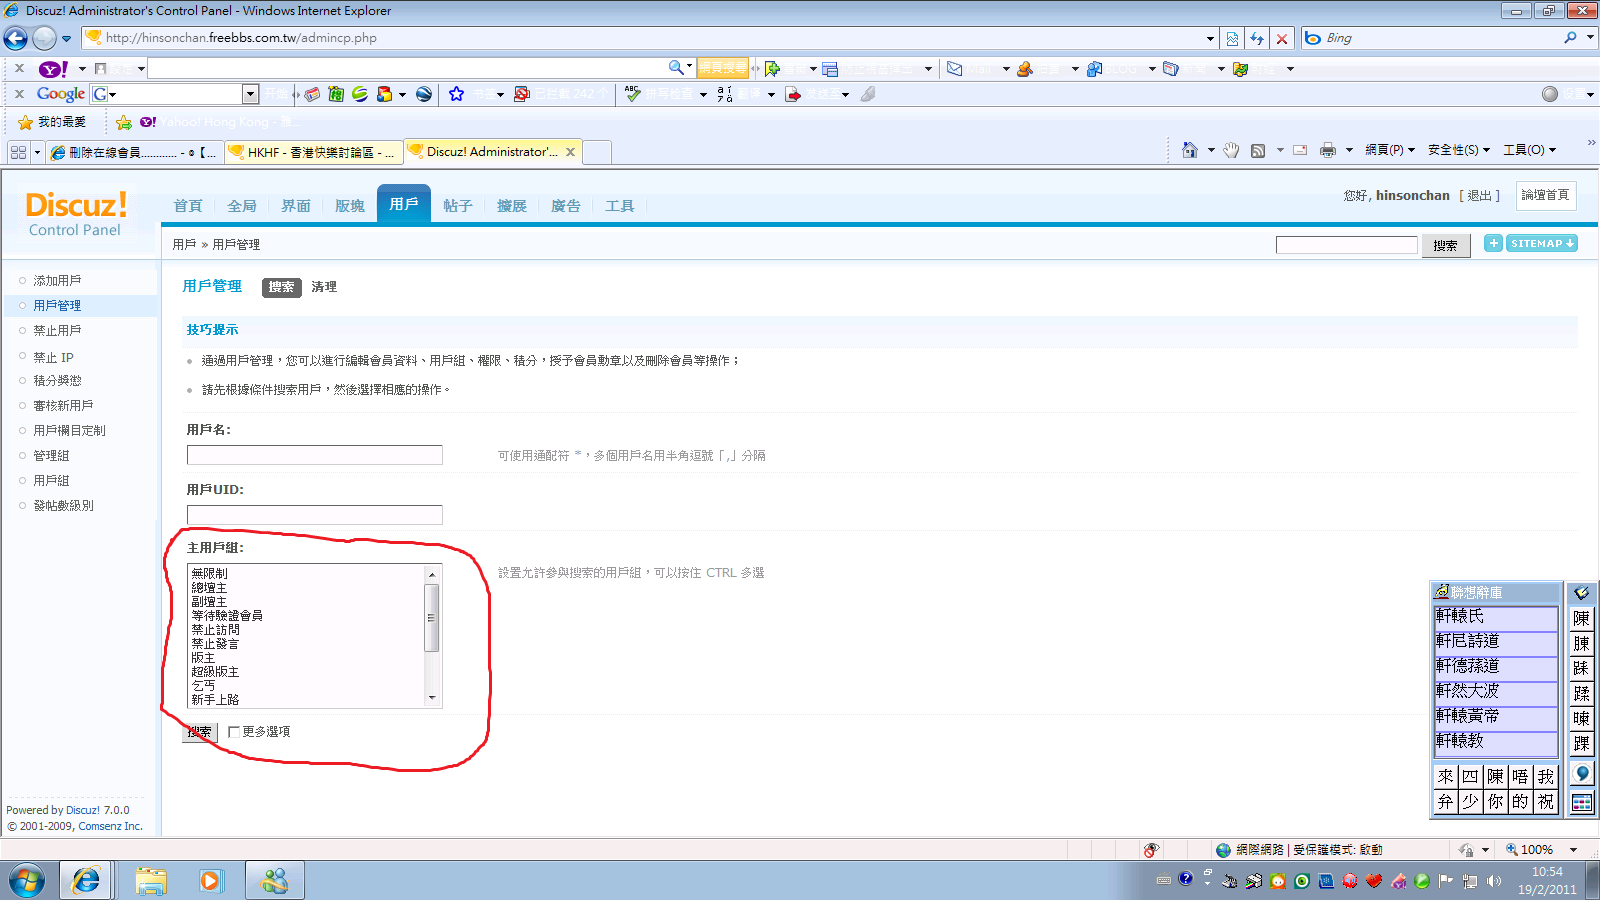Screen dimensions: 1600x900
Task: Click the Google toolbar bookmark star
Action: [456, 94]
